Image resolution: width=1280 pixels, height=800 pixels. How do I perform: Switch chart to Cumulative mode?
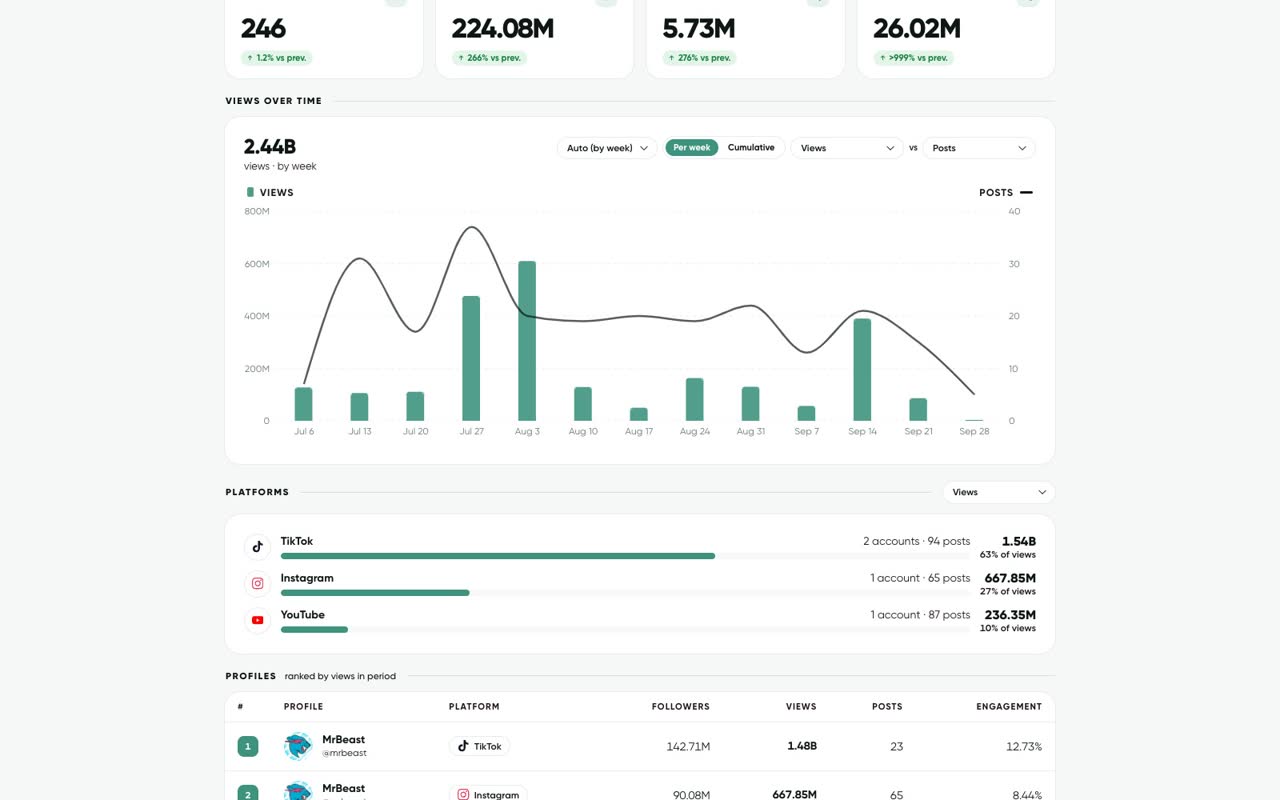pos(751,148)
